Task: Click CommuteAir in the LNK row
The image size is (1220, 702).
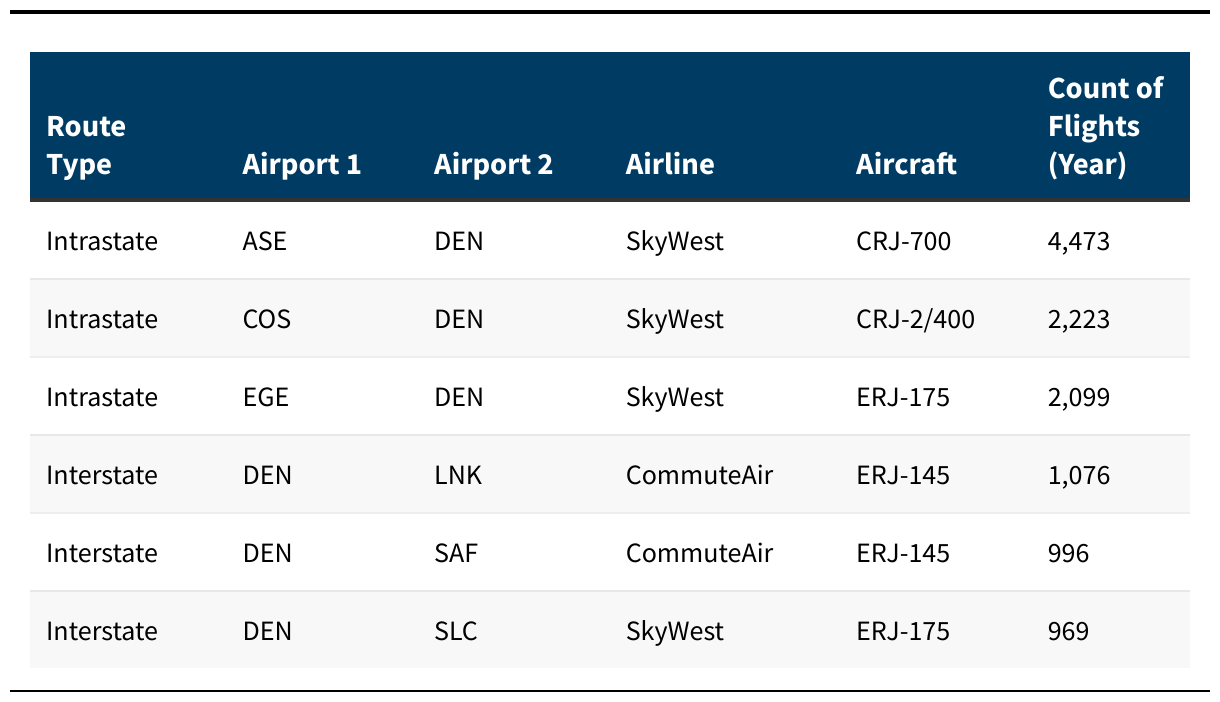Action: tap(700, 475)
